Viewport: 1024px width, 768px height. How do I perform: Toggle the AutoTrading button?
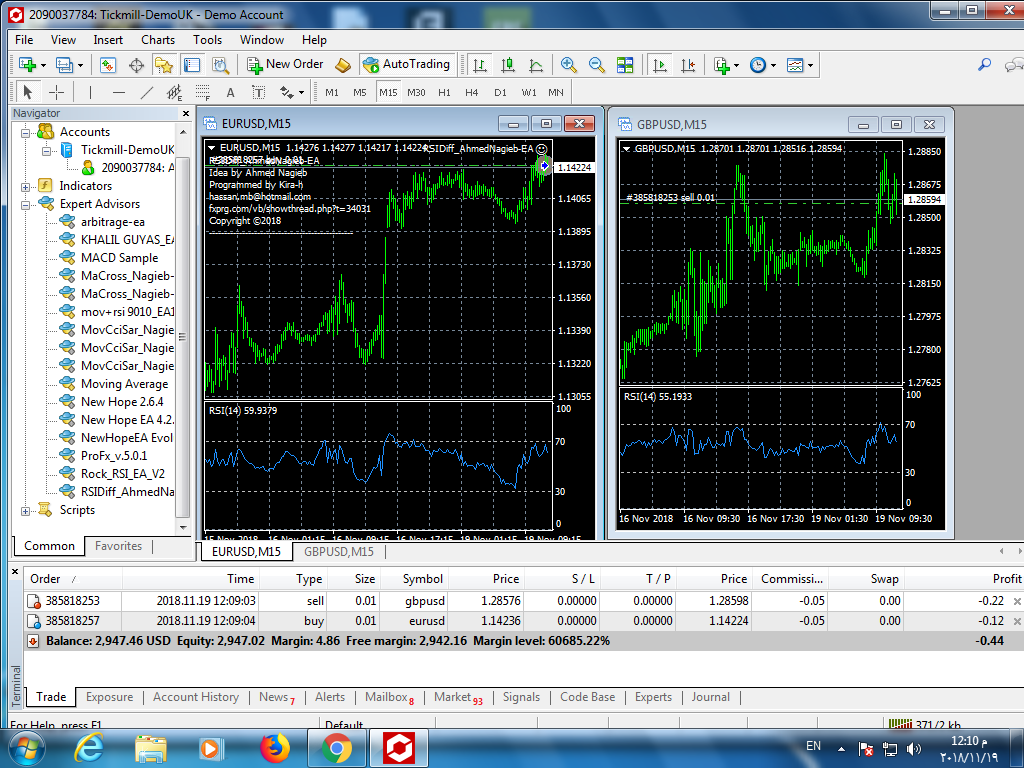(x=406, y=64)
